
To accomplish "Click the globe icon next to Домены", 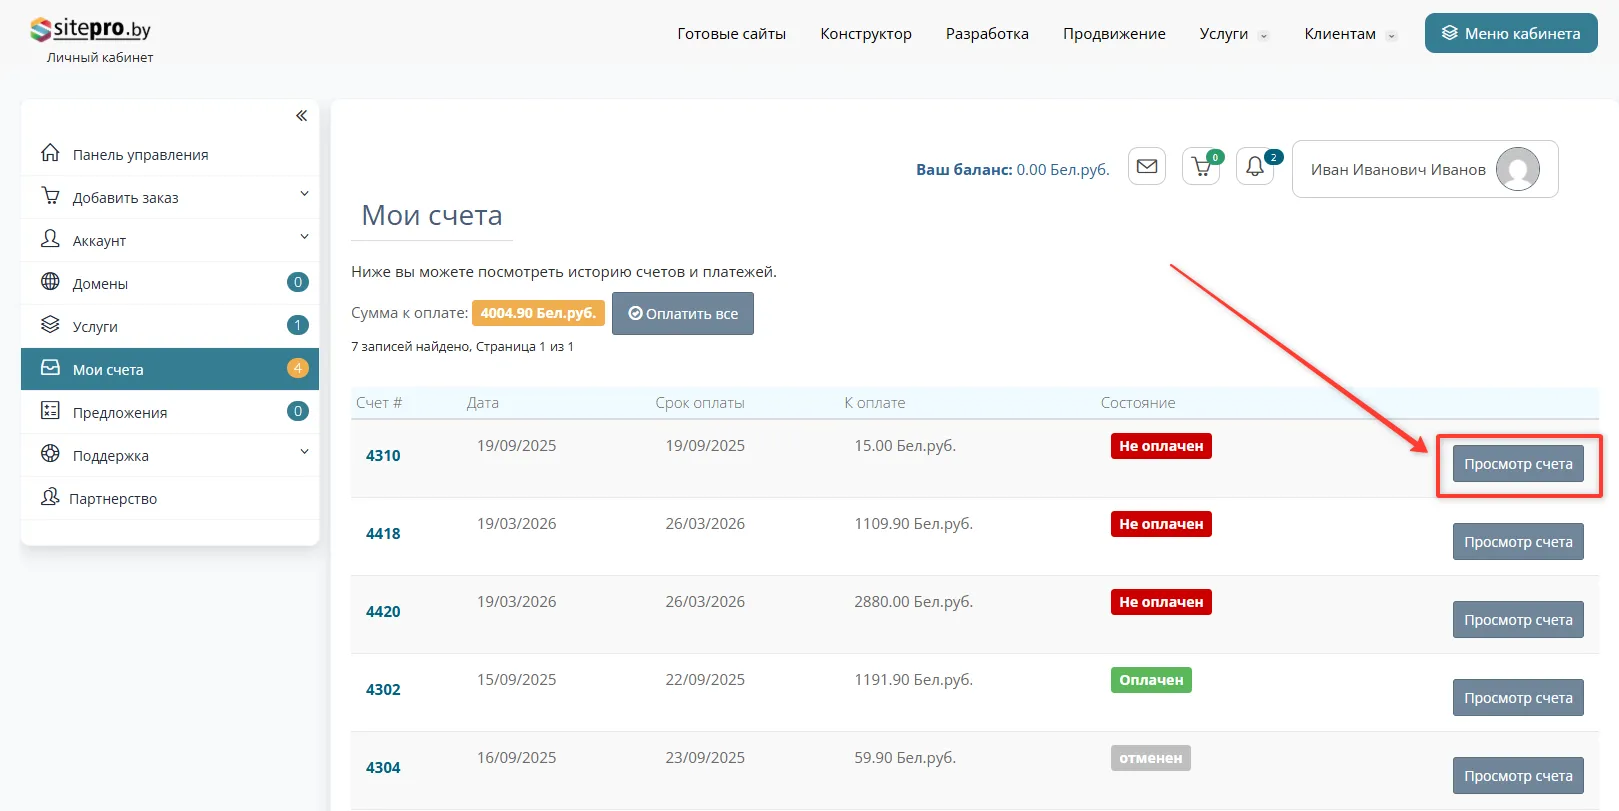I will click(x=50, y=282).
